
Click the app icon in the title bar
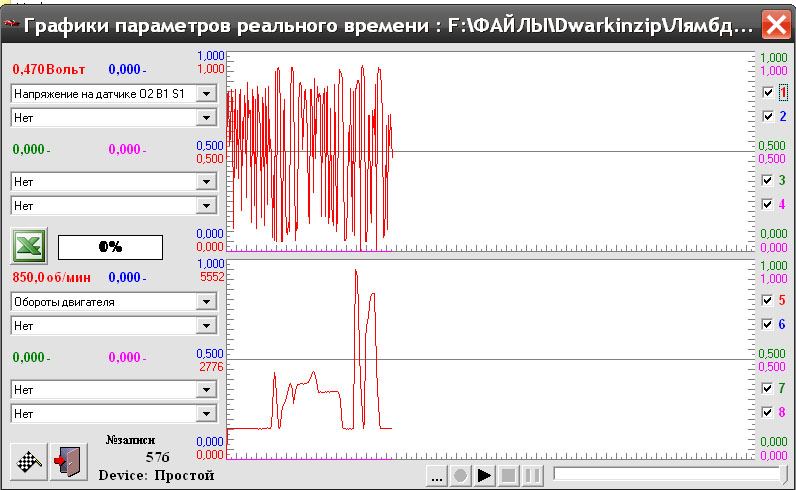coord(11,24)
